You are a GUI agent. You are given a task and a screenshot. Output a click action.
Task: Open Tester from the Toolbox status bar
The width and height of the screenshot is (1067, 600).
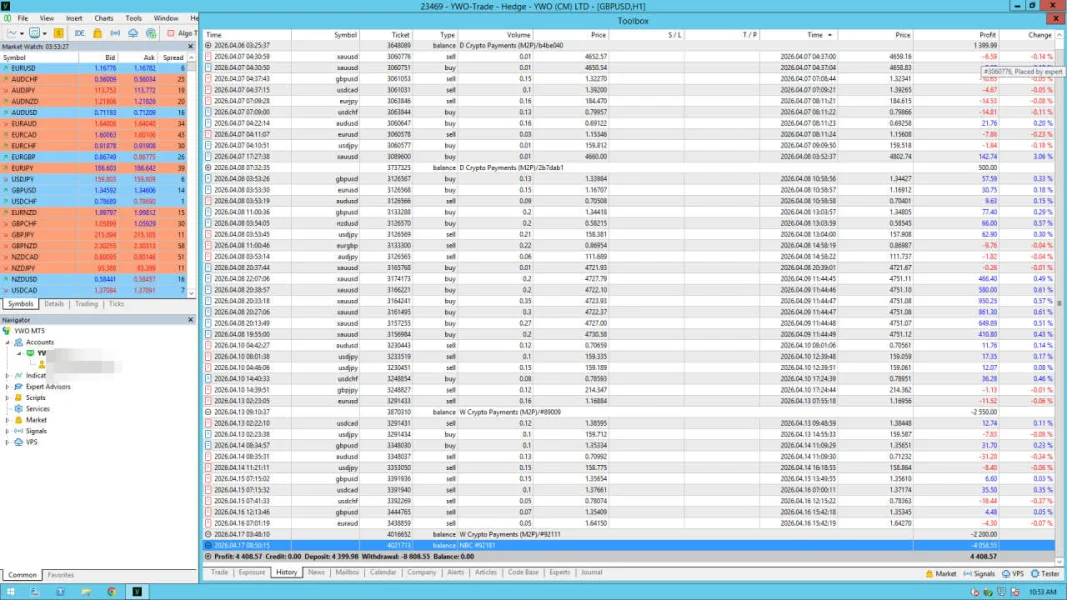click(x=1045, y=574)
